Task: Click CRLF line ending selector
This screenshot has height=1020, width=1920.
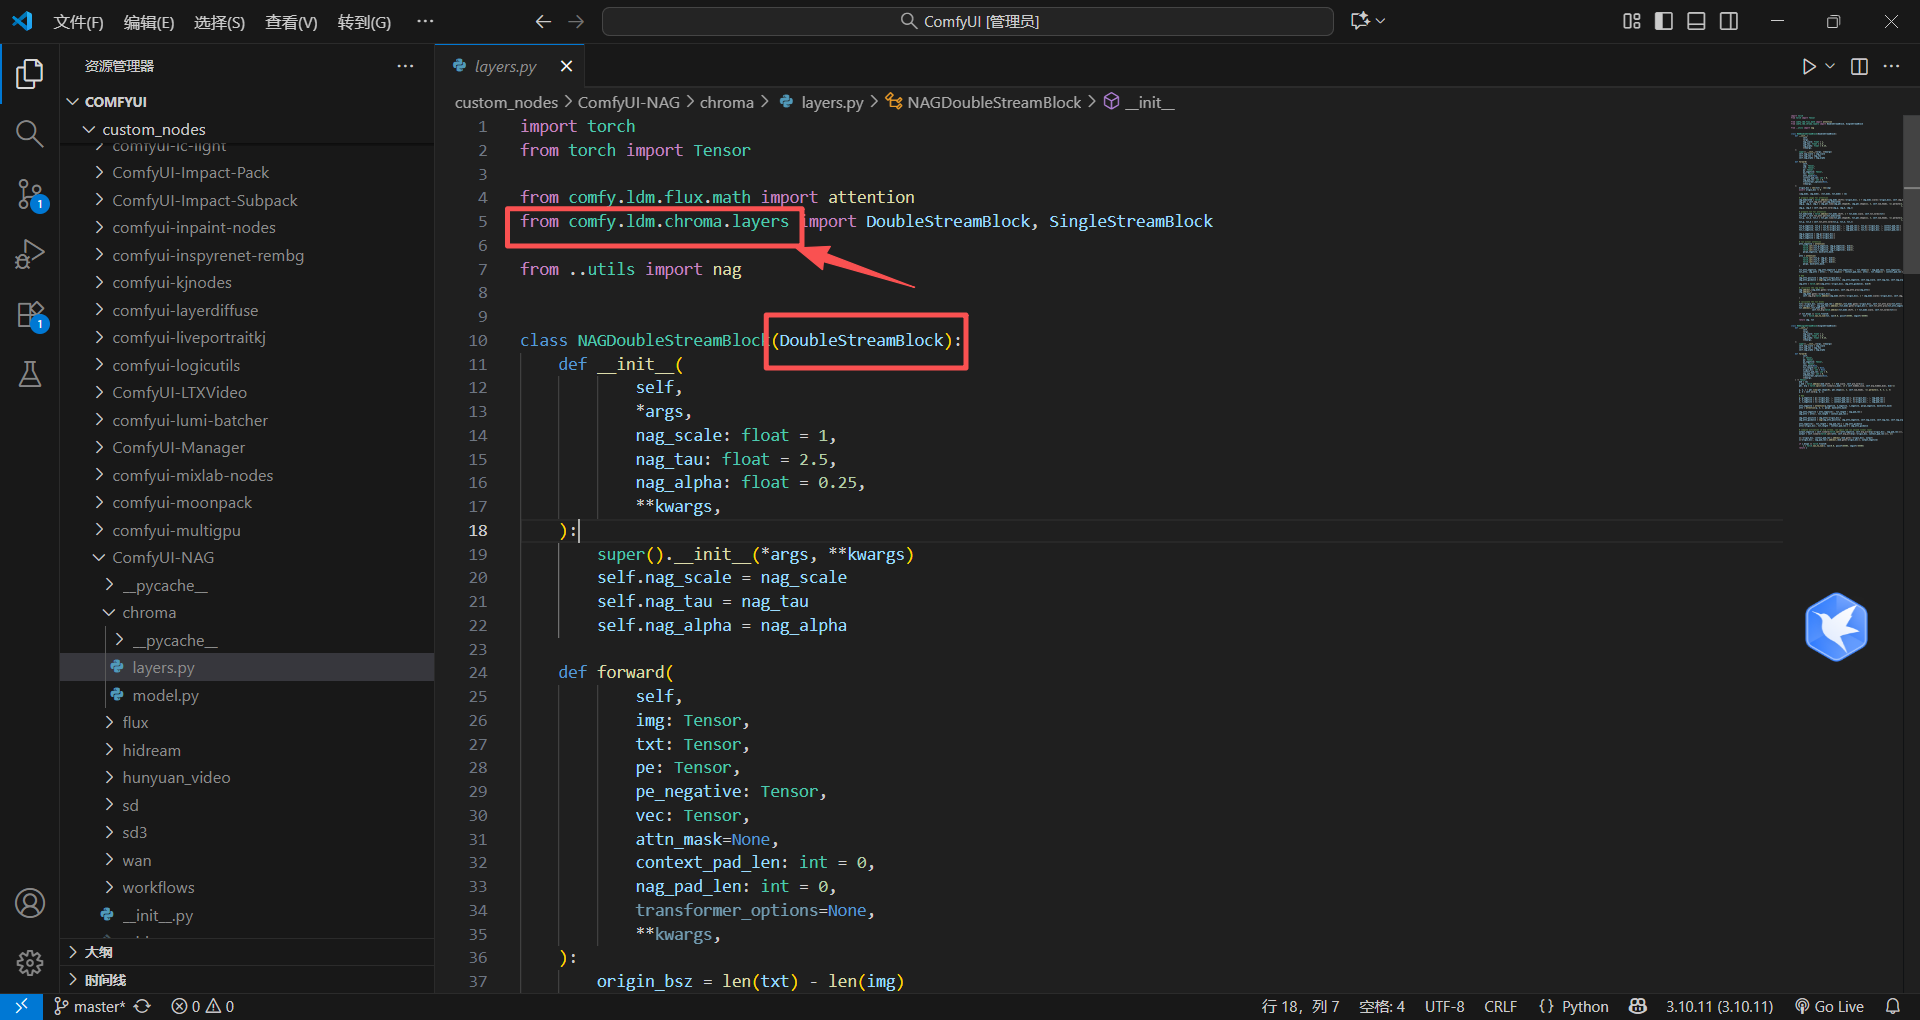Action: (1500, 1006)
